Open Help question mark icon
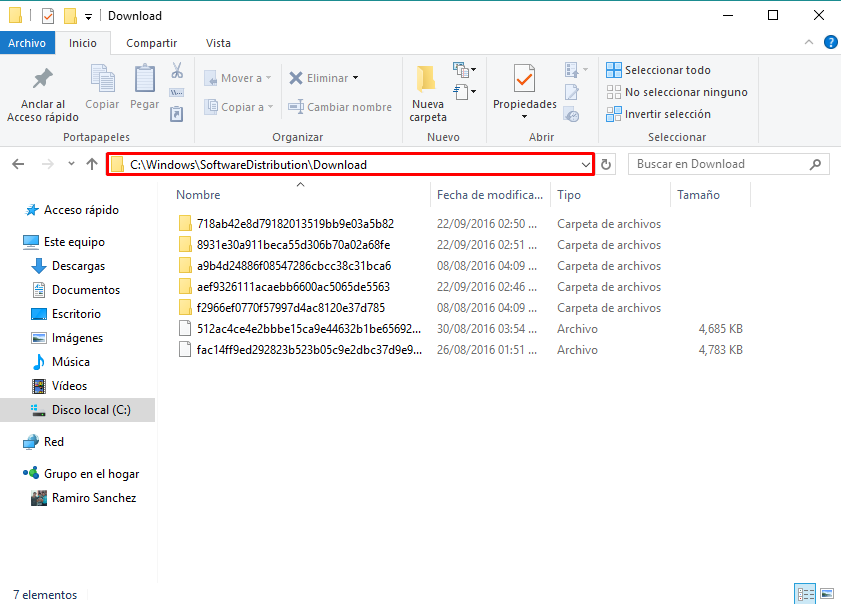The image size is (841, 604). click(830, 42)
